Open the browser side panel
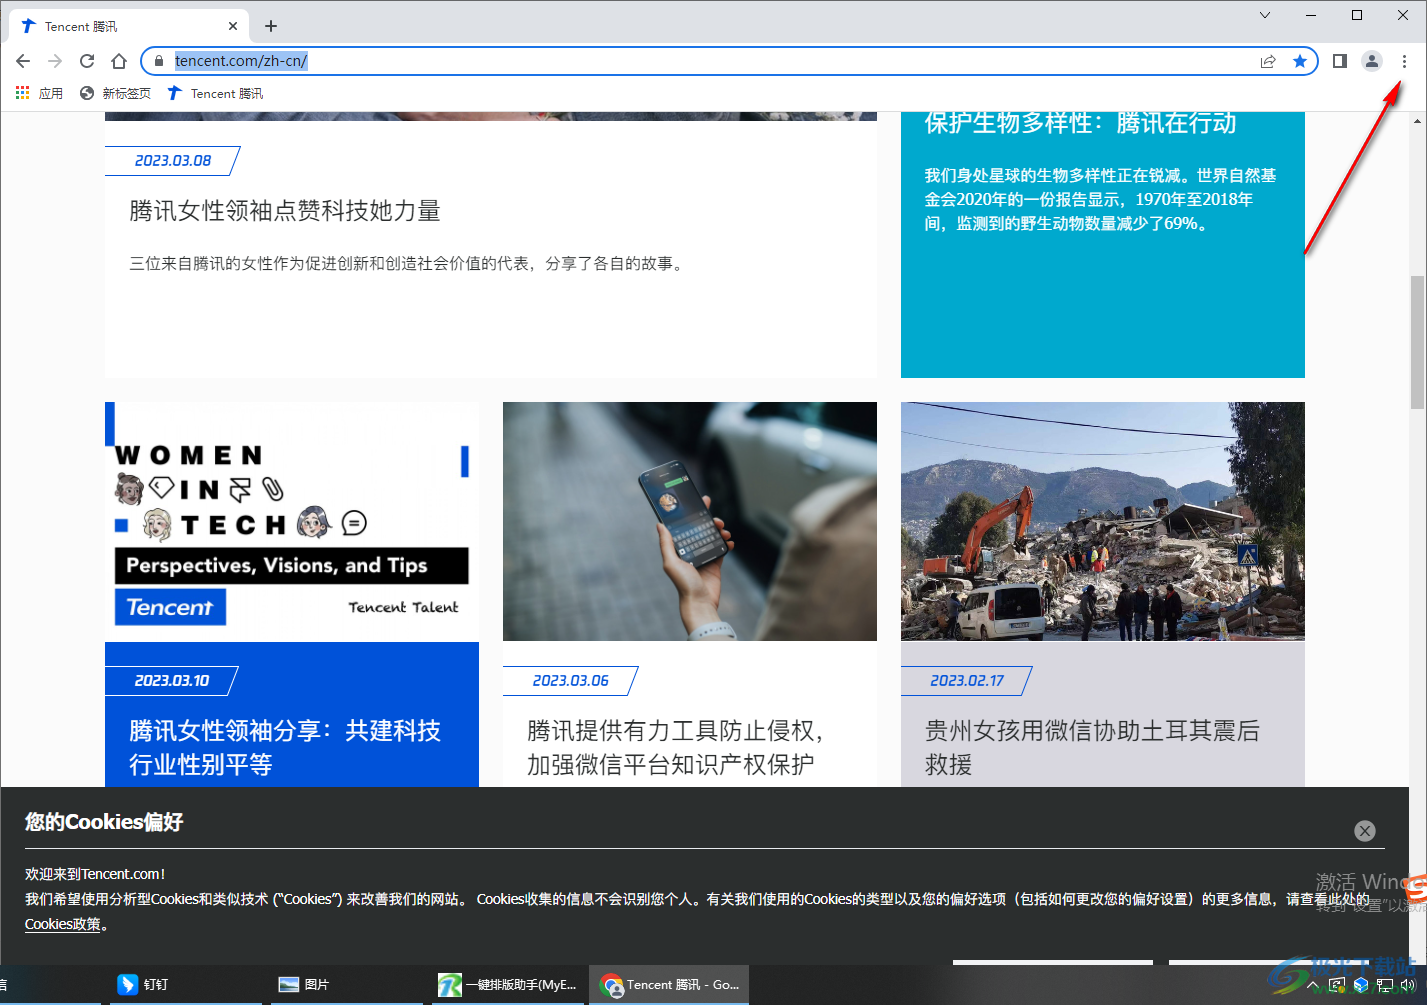 [1340, 61]
